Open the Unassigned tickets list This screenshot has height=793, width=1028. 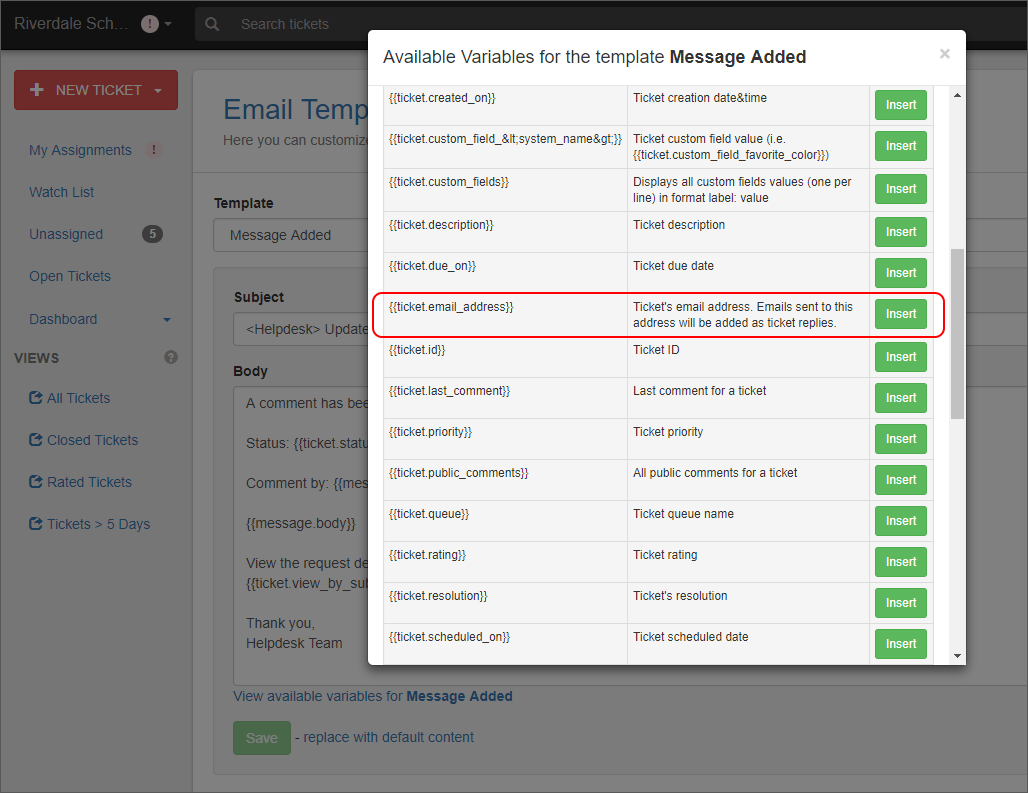coord(66,234)
